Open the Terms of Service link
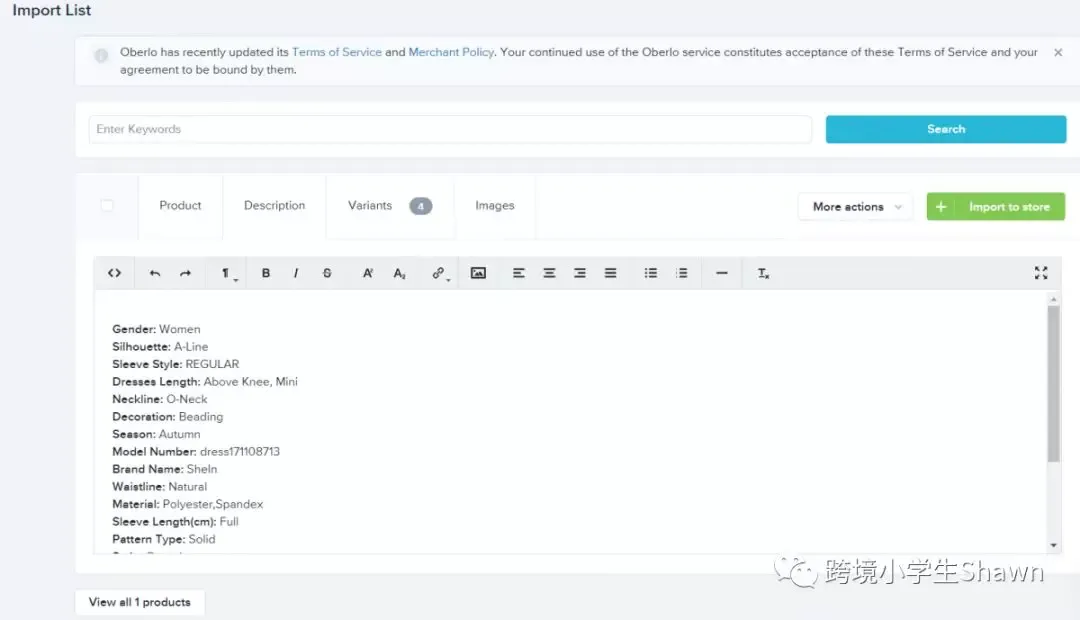Image resolution: width=1080 pixels, height=620 pixels. pyautogui.click(x=337, y=52)
